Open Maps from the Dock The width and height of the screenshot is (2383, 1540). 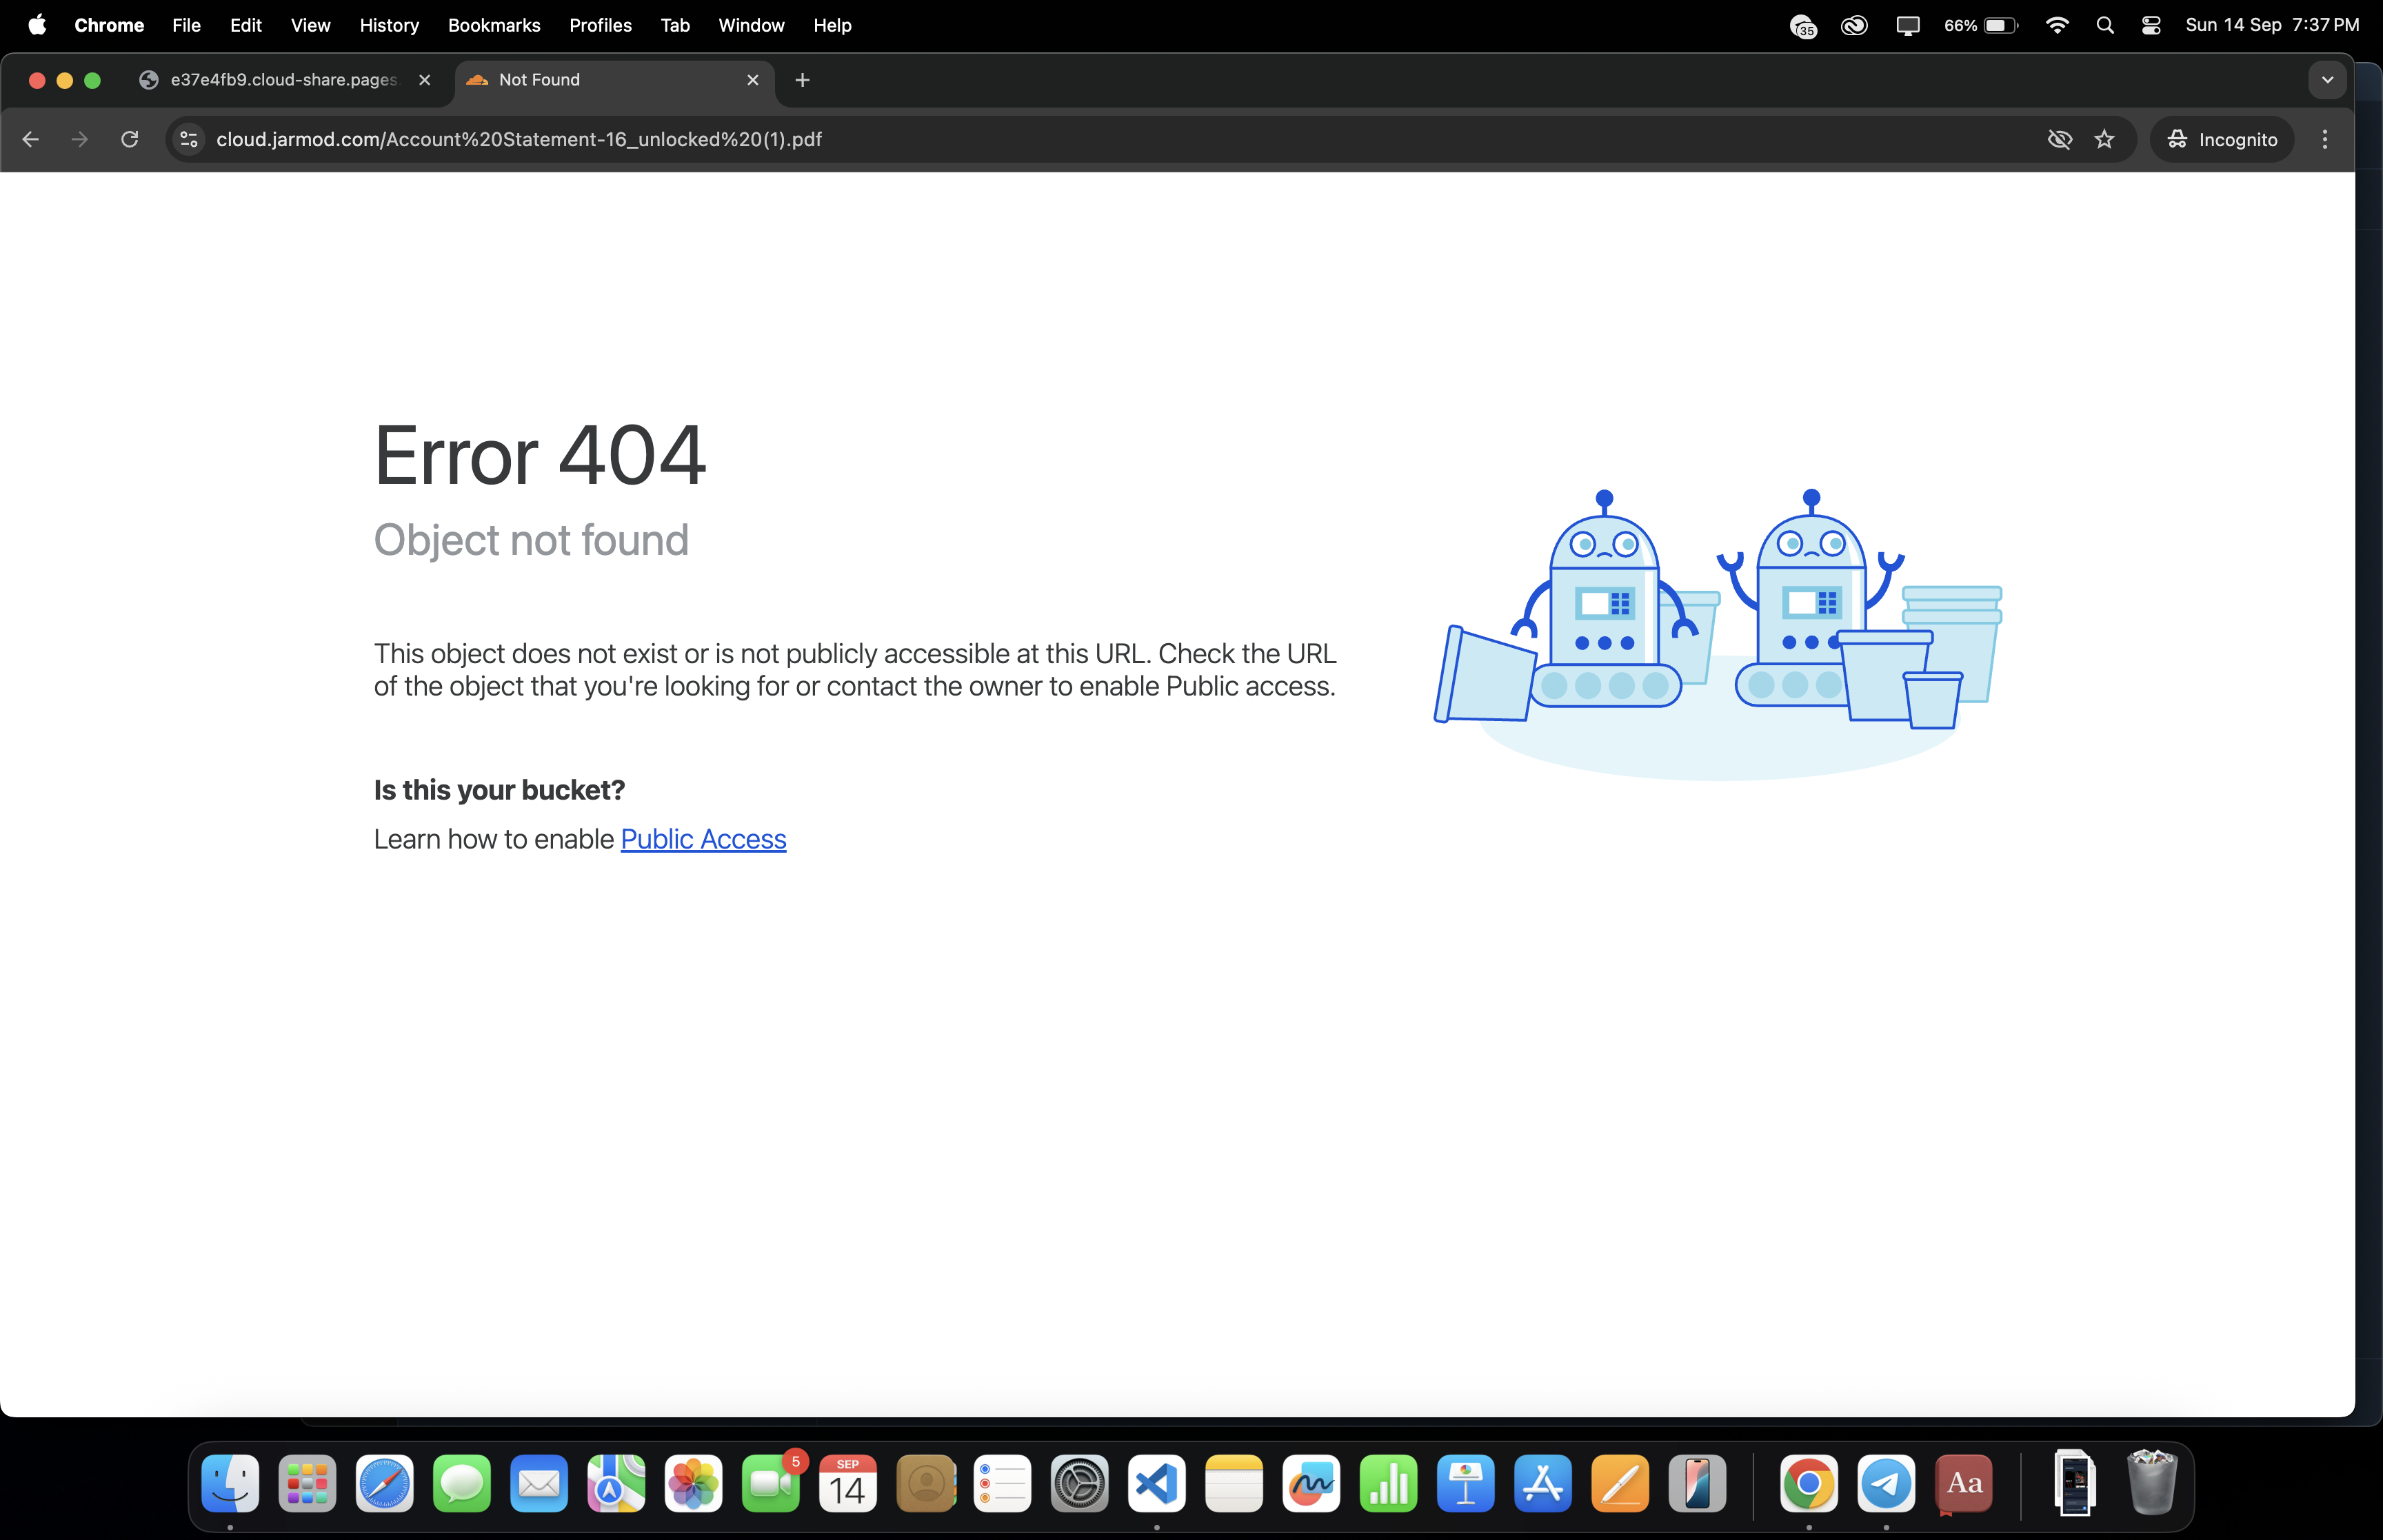(616, 1482)
